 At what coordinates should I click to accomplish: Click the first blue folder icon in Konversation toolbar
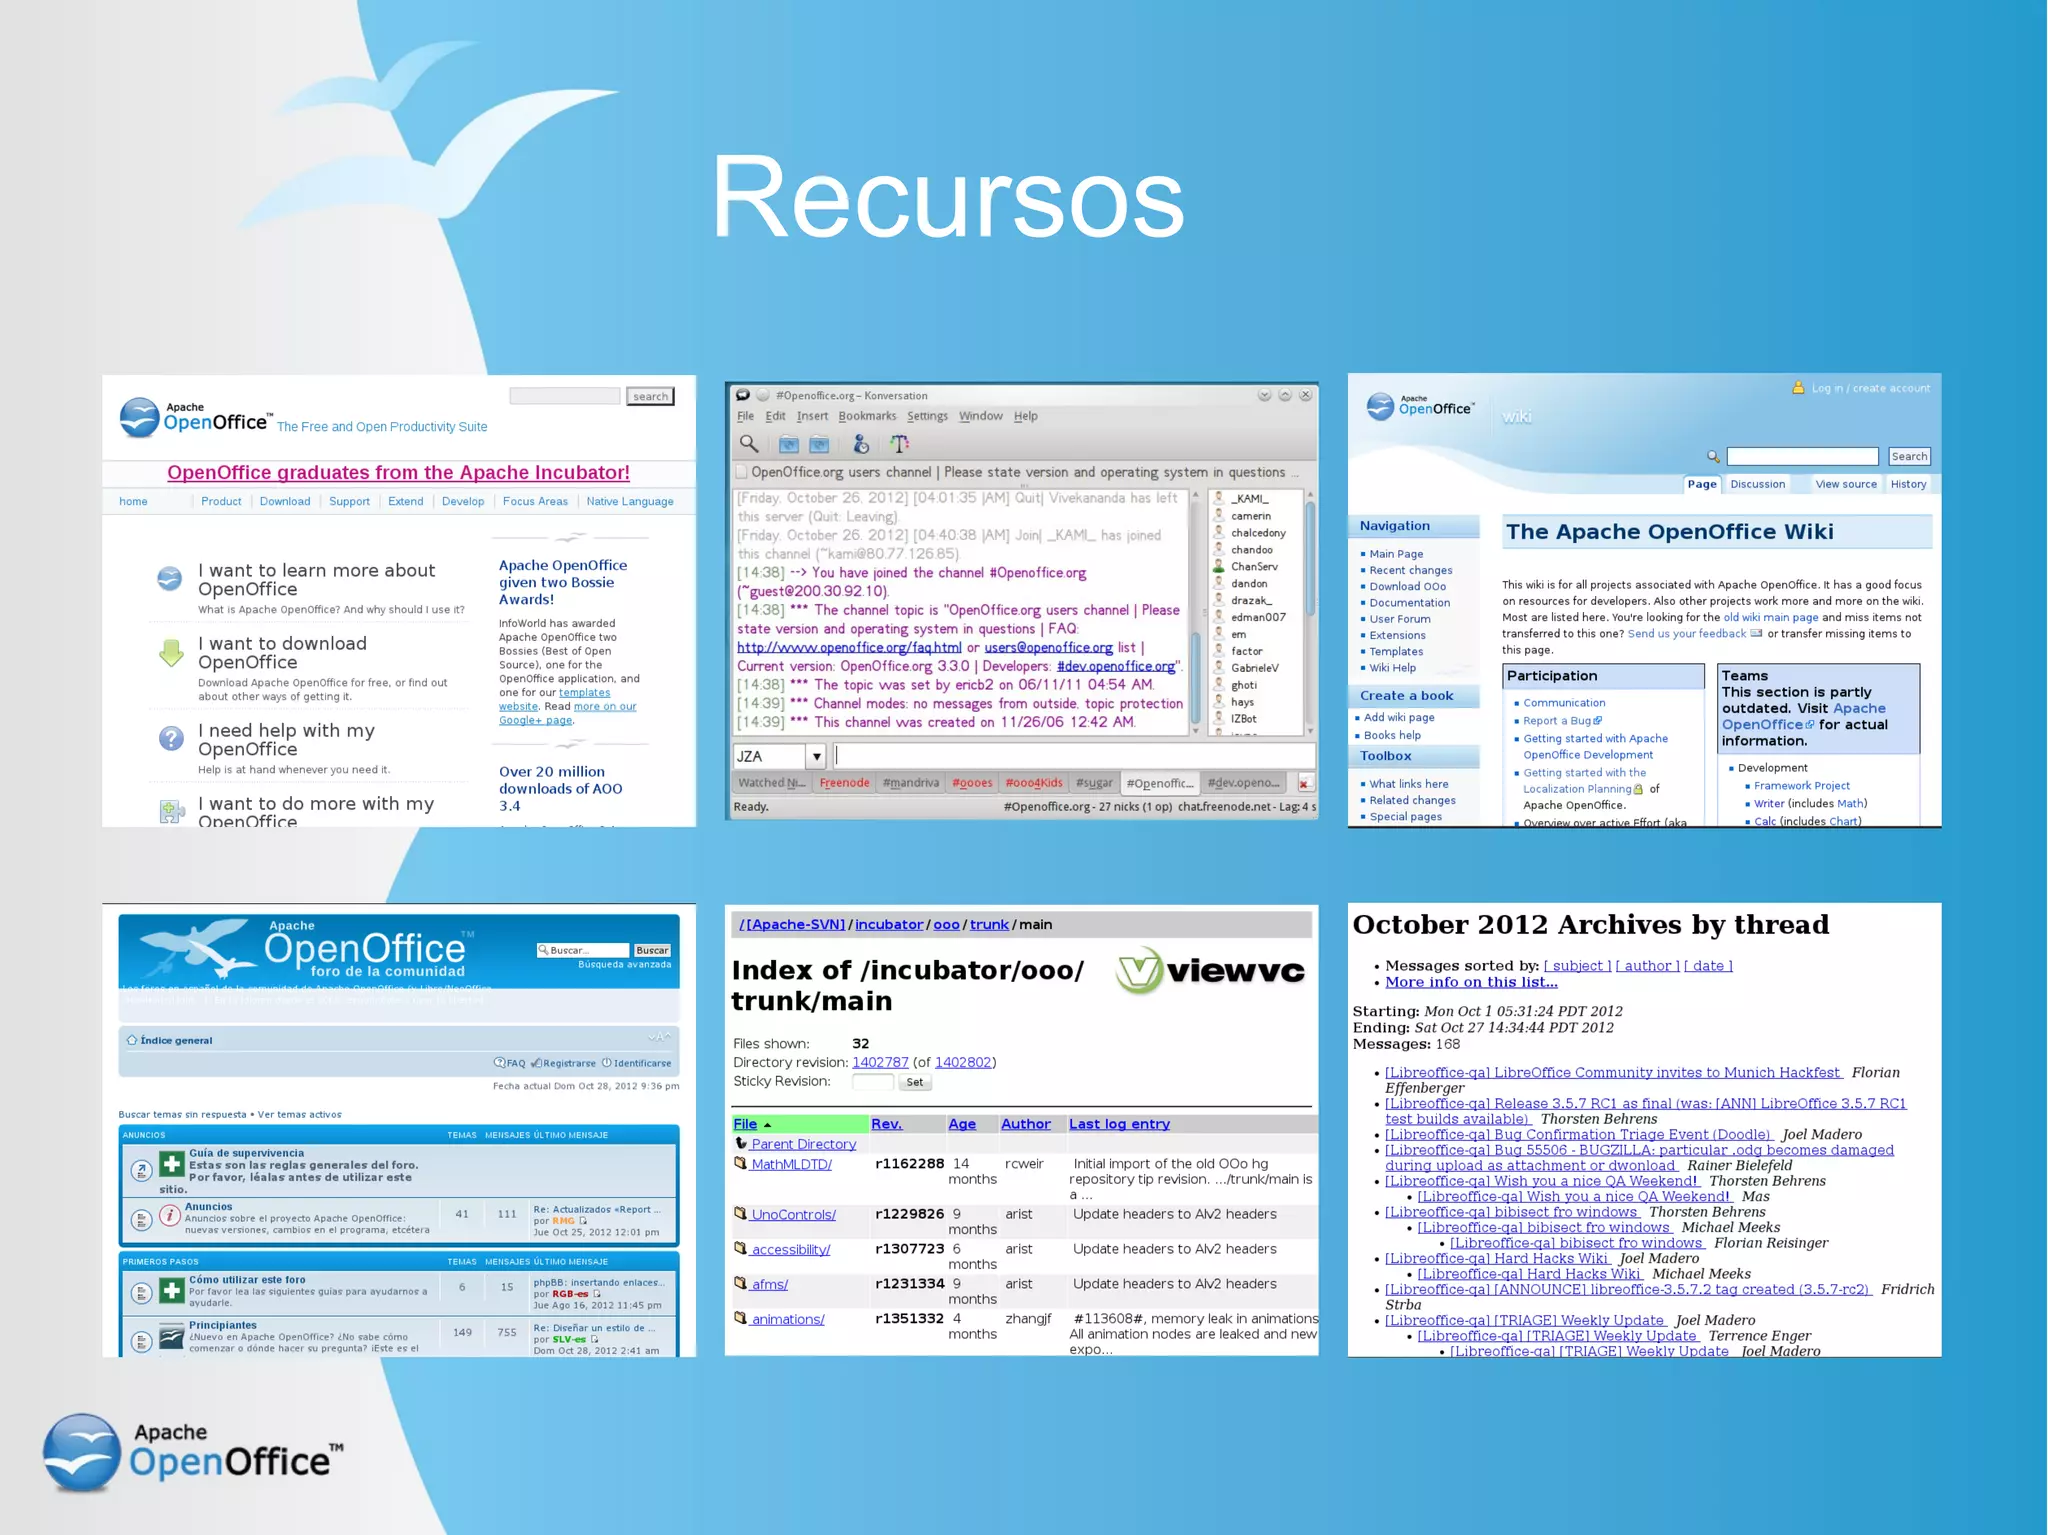click(x=788, y=444)
